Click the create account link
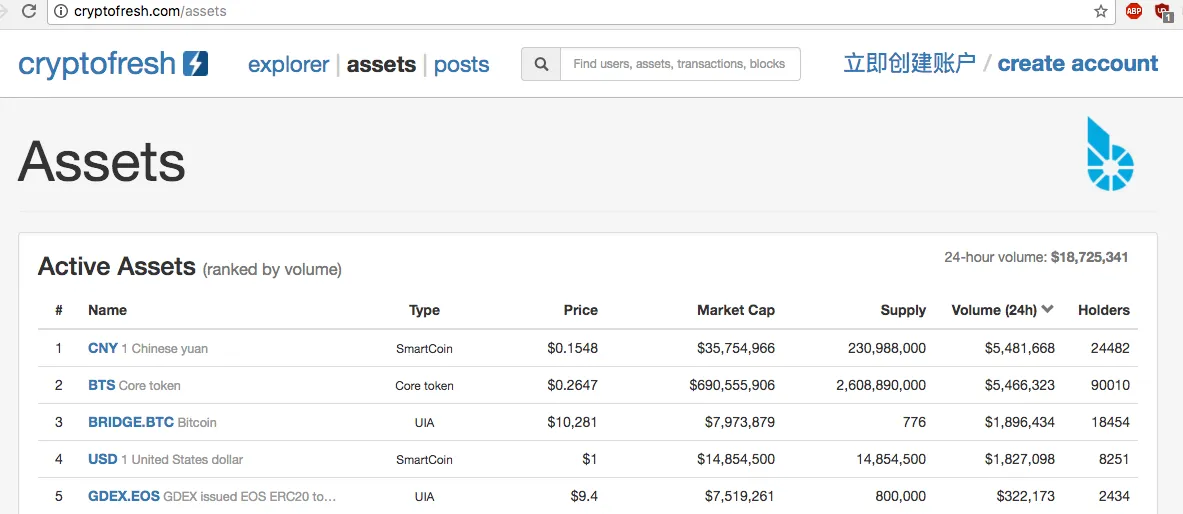This screenshot has width=1183, height=514. [x=1077, y=63]
